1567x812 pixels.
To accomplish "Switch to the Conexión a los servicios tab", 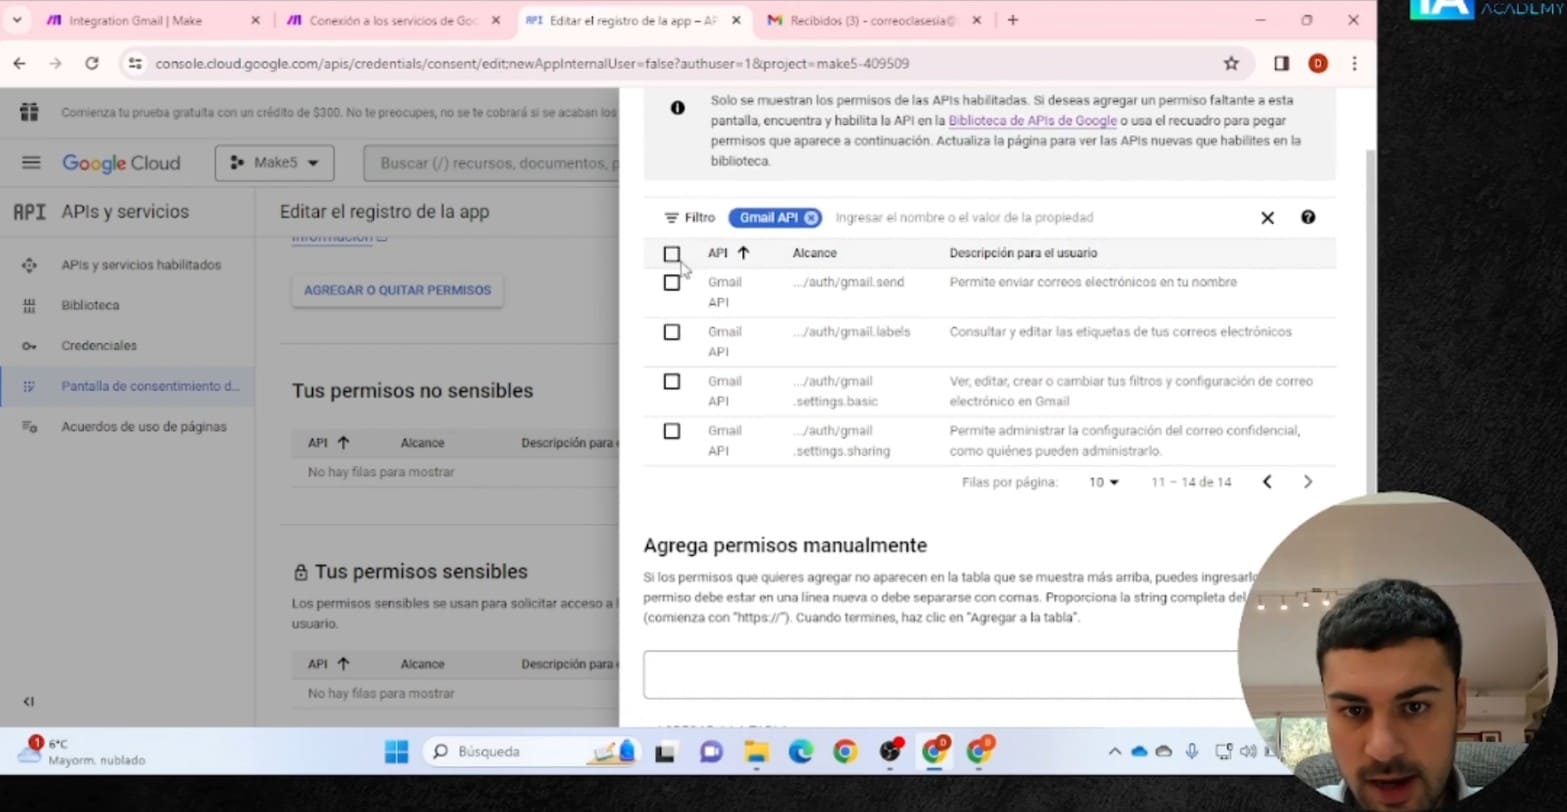I will pyautogui.click(x=392, y=20).
